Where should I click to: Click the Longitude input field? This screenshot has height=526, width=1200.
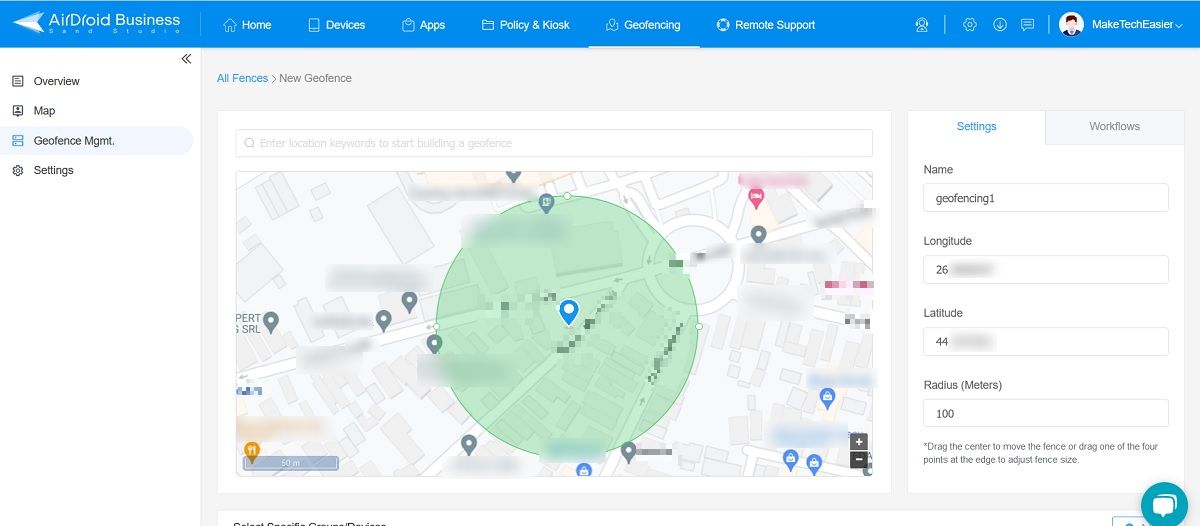1046,270
